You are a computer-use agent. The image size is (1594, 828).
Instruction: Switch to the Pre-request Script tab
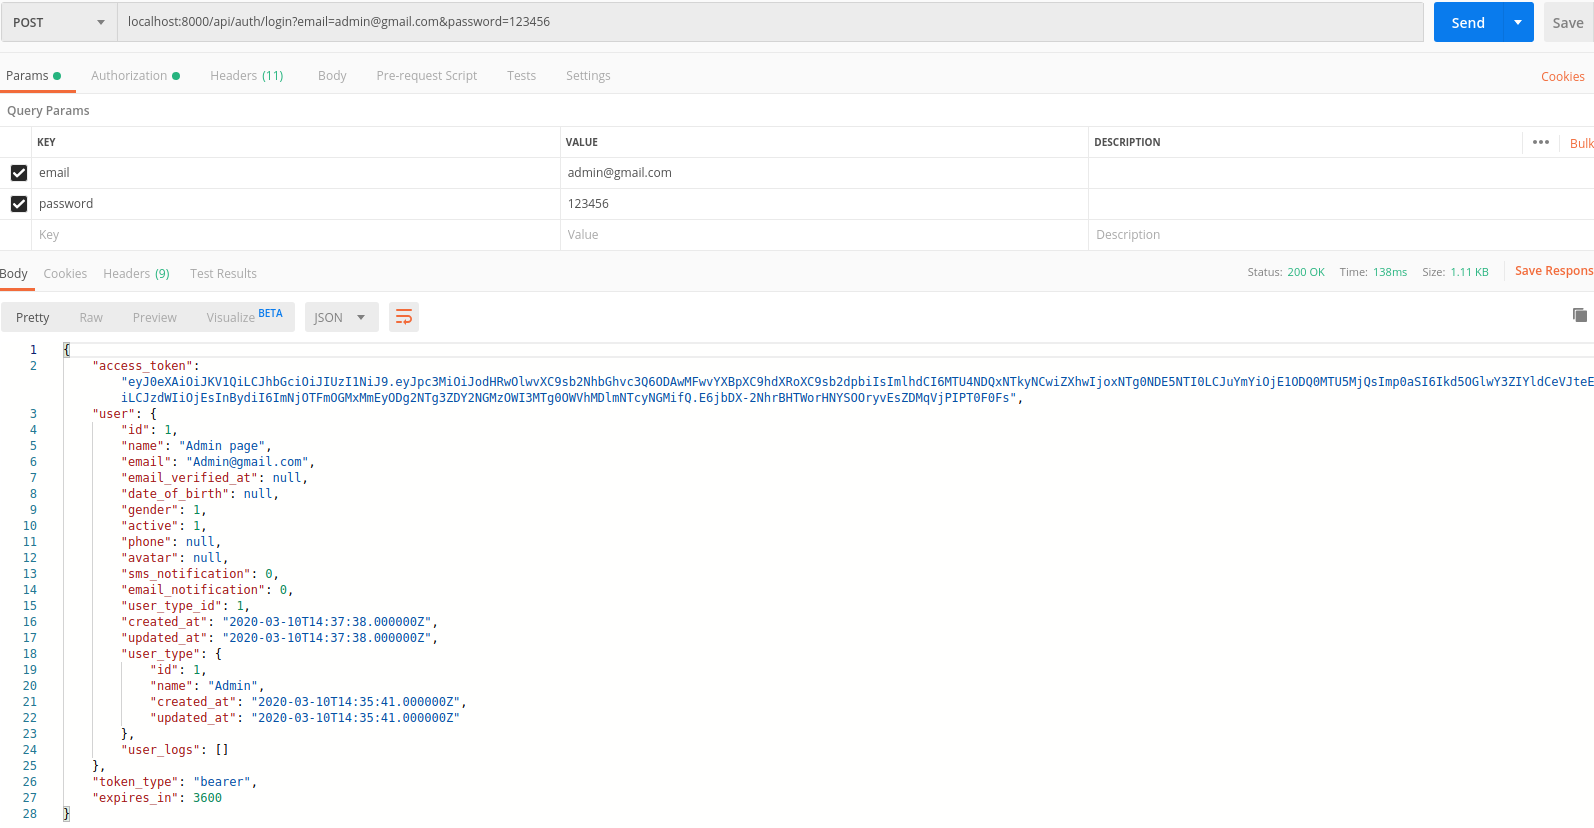point(426,76)
